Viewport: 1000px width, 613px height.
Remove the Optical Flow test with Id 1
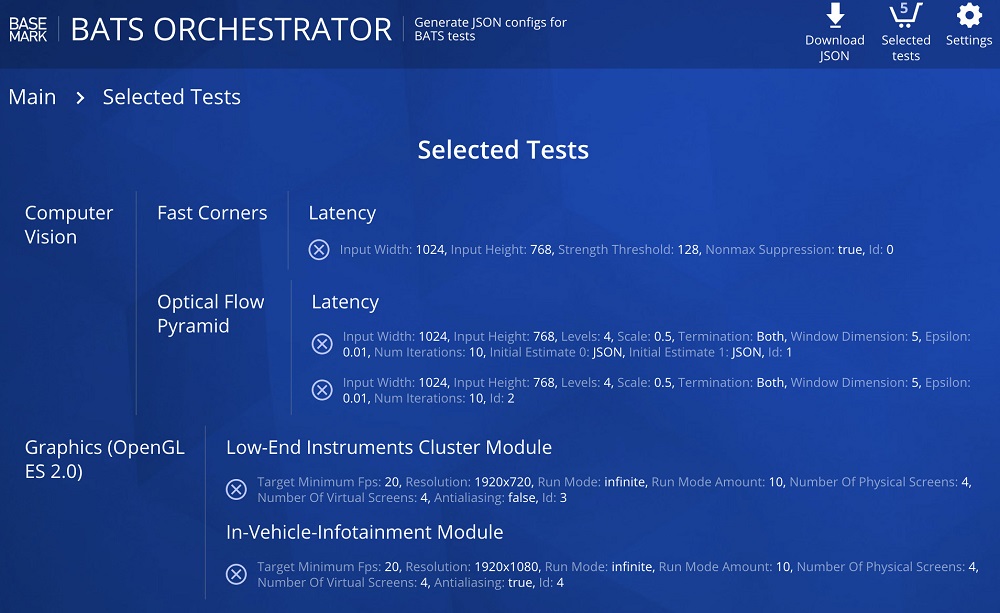[322, 344]
